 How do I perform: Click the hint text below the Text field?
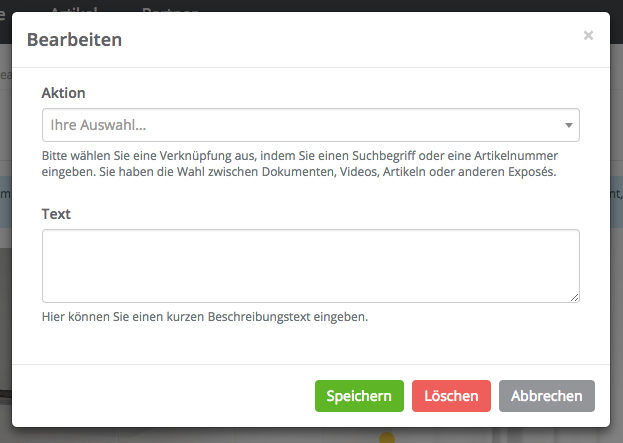pos(205,317)
